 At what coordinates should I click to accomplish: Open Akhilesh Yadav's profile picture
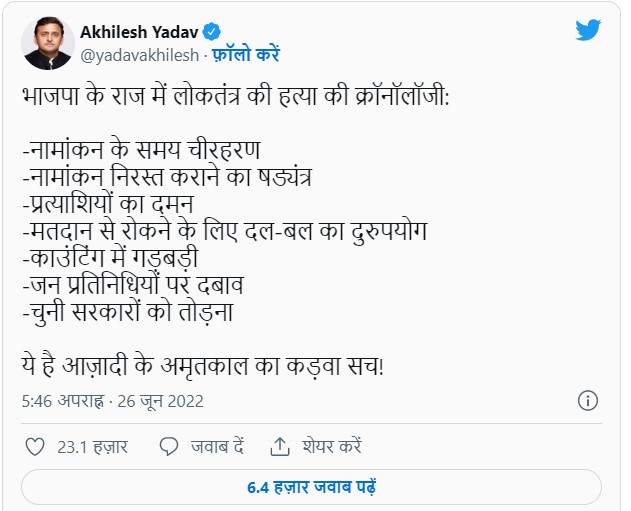pos(48,43)
